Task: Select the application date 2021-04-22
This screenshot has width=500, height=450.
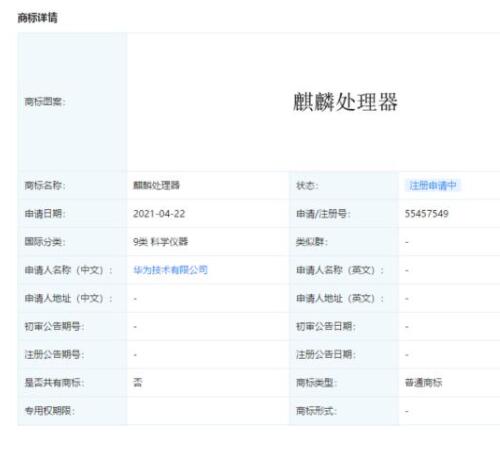Action: (159, 214)
